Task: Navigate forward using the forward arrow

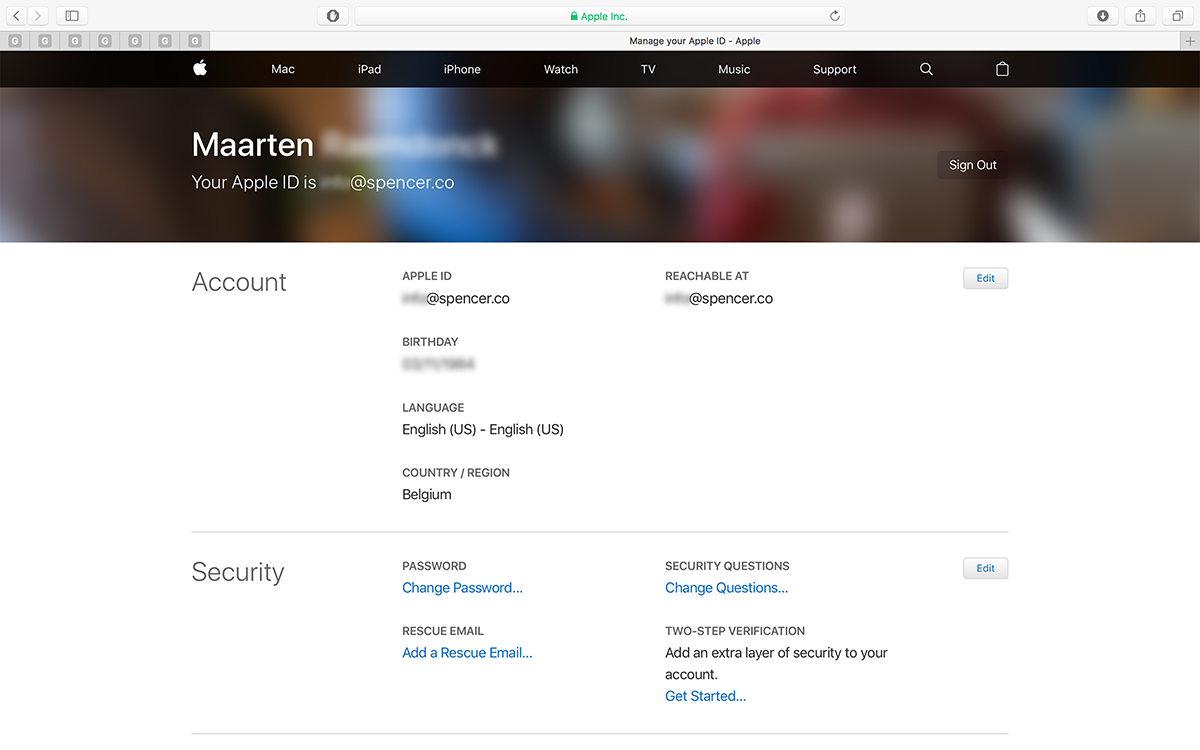Action: (x=39, y=15)
